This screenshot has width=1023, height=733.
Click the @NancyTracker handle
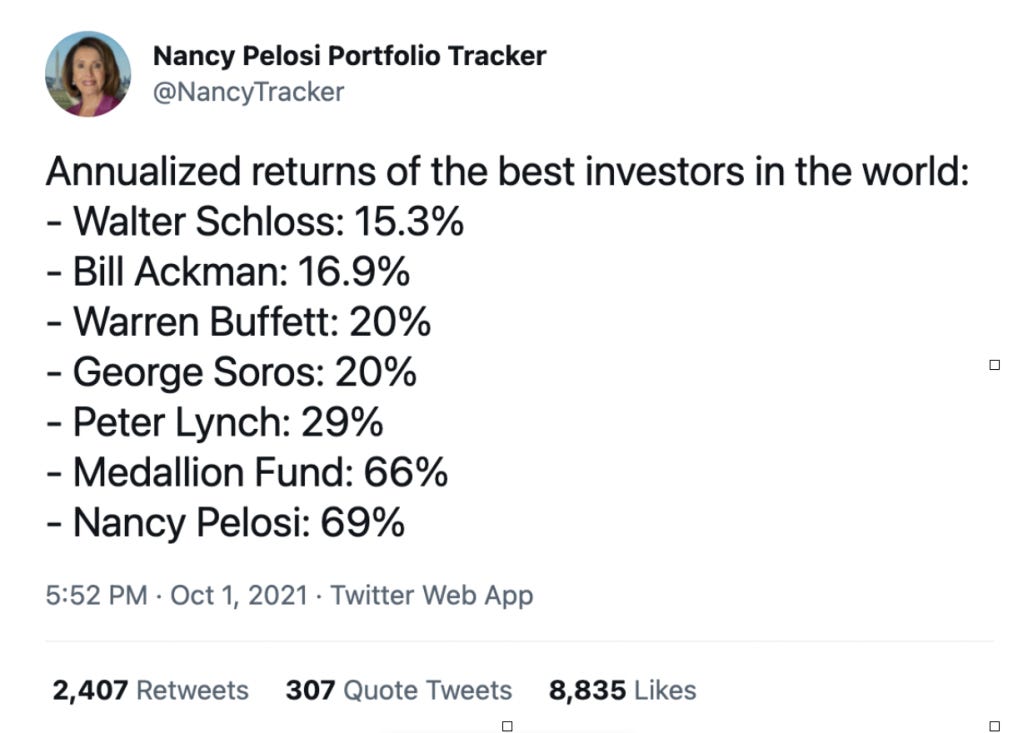[248, 92]
